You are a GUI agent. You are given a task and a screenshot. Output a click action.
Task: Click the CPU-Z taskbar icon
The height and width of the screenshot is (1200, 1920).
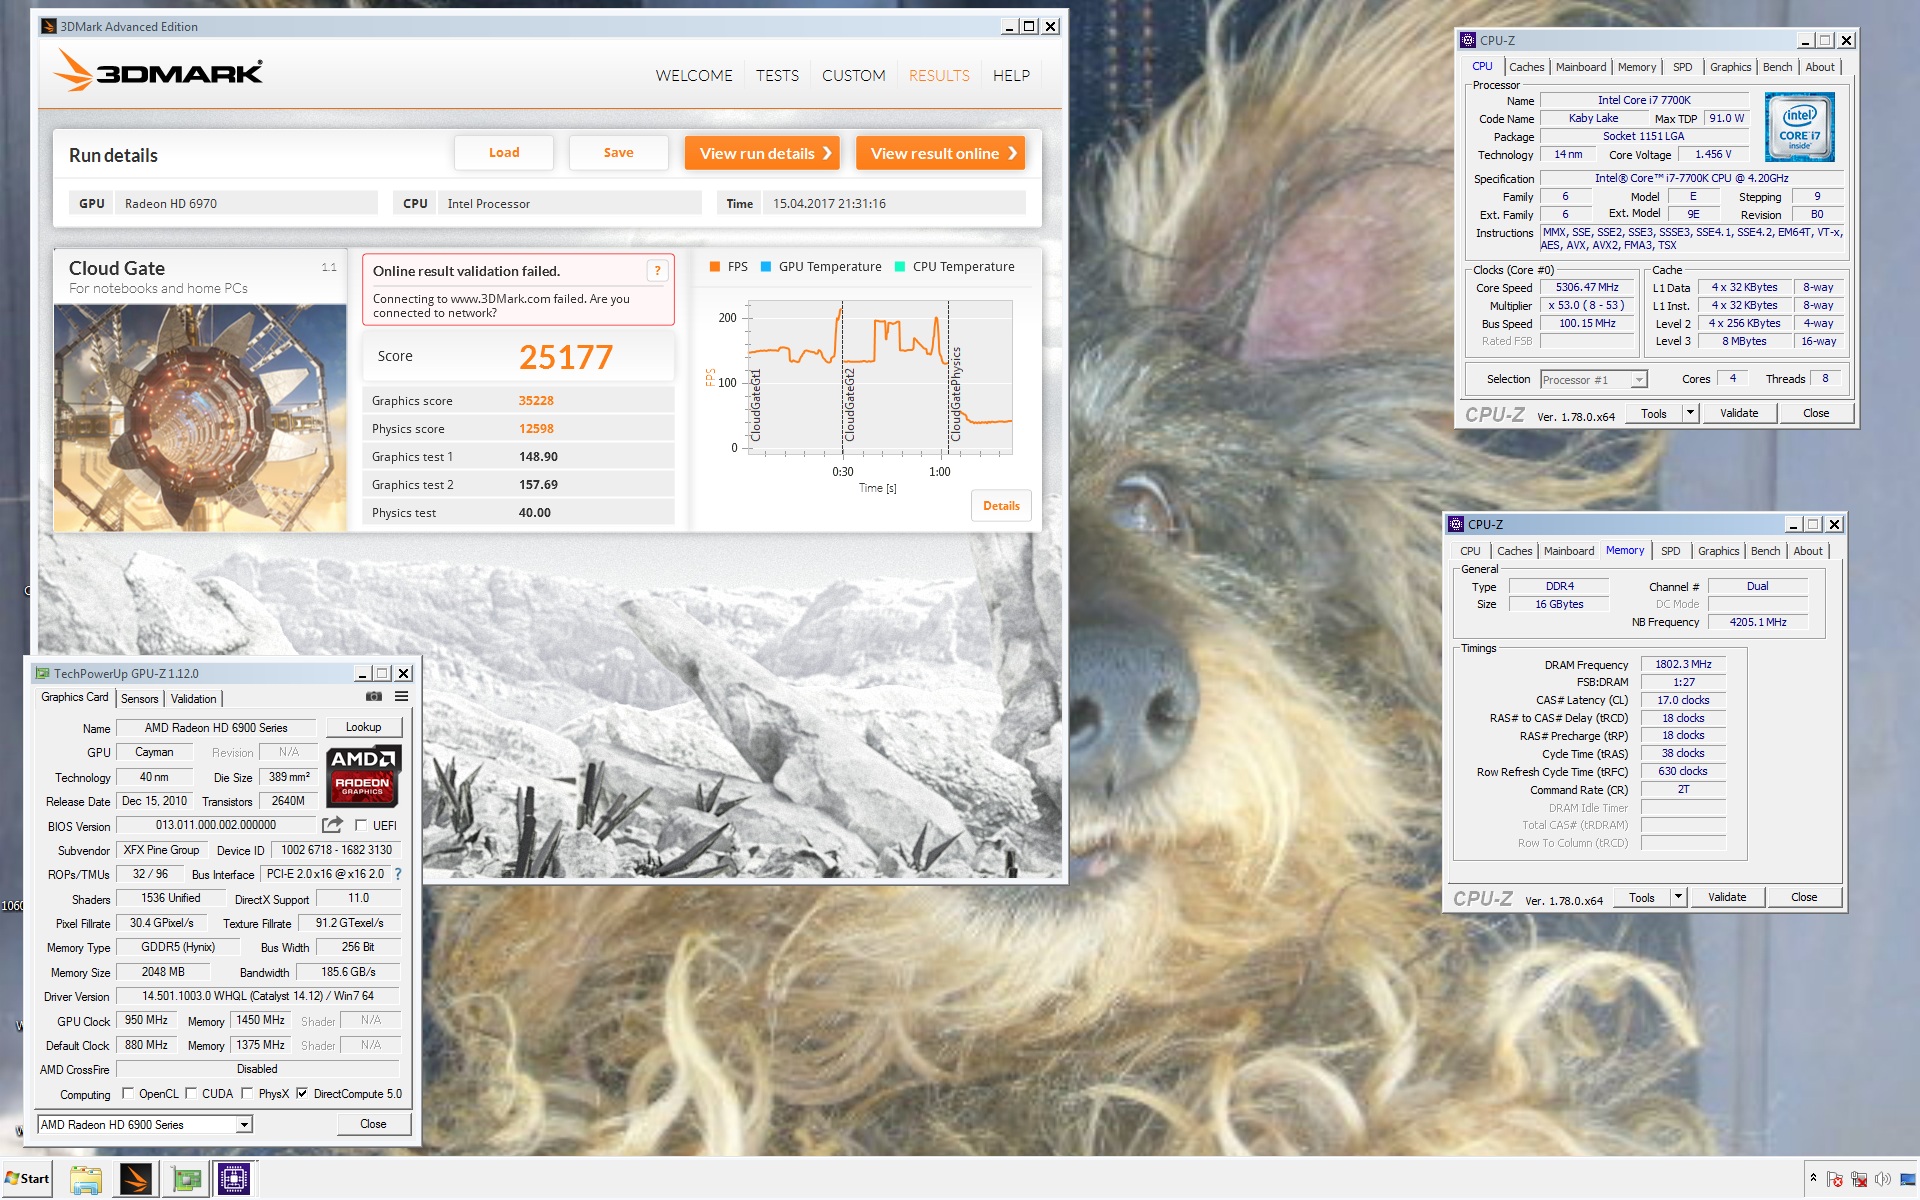click(x=234, y=1179)
